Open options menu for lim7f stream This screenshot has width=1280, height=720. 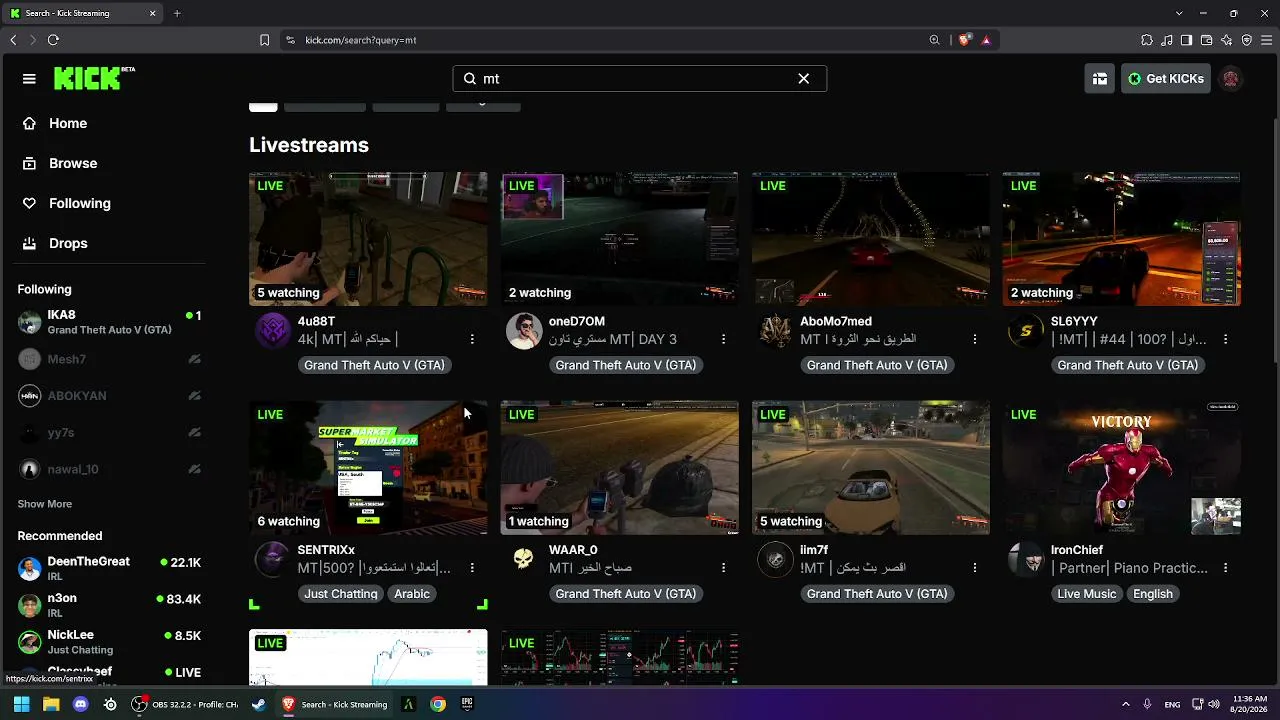pos(974,567)
